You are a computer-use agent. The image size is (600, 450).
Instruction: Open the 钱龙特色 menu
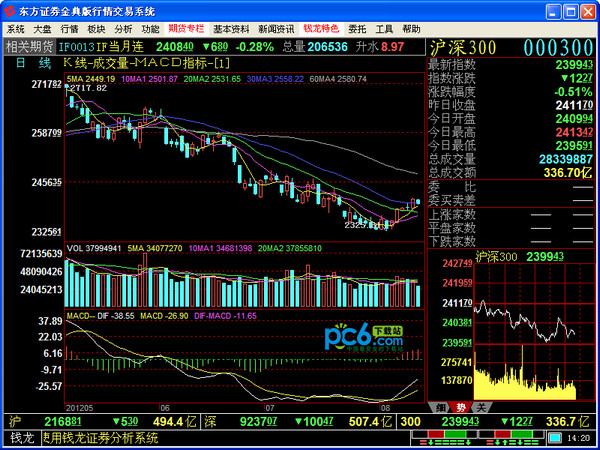tap(320, 29)
